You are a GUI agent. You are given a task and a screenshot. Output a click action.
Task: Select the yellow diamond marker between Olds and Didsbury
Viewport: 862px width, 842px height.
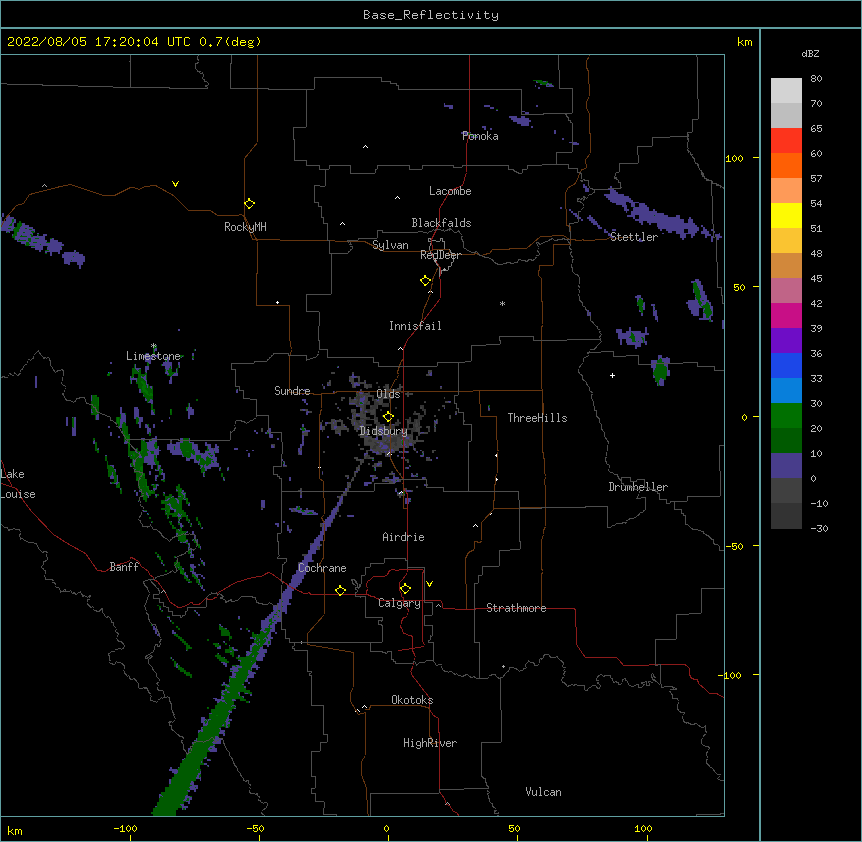point(388,417)
